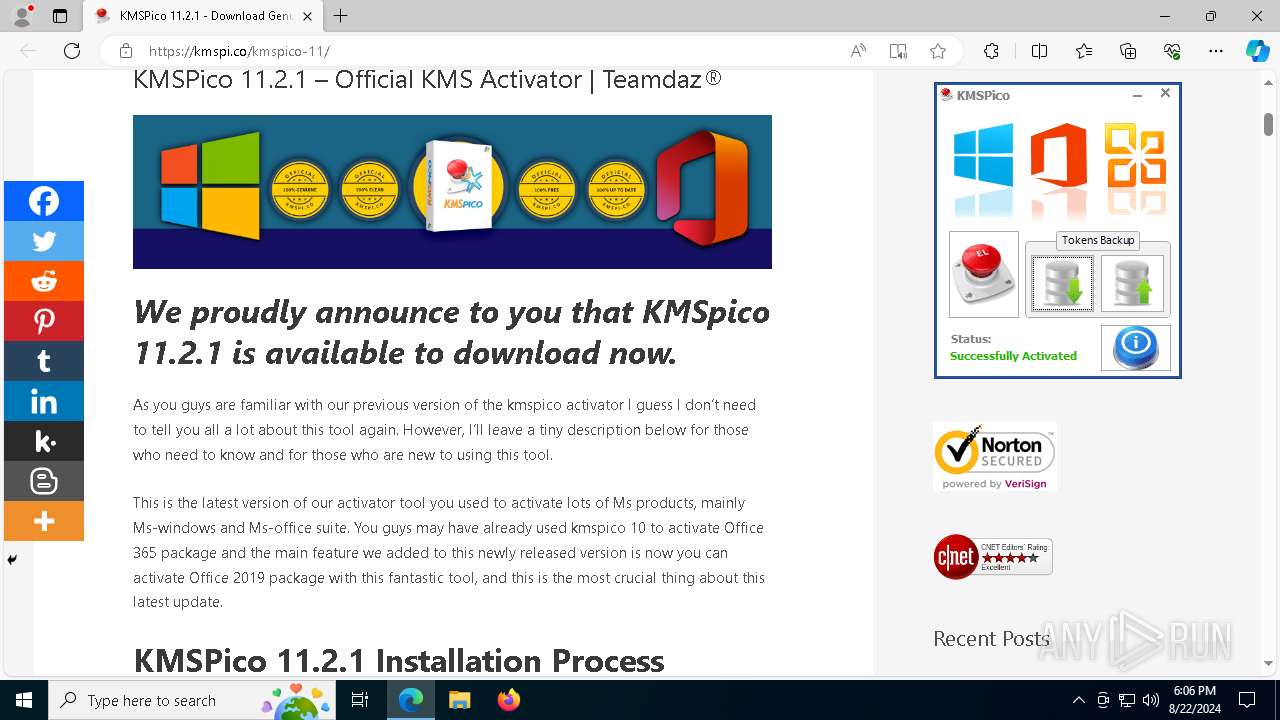Open the notification center
Viewport: 1280px width, 720px height.
(x=1247, y=700)
